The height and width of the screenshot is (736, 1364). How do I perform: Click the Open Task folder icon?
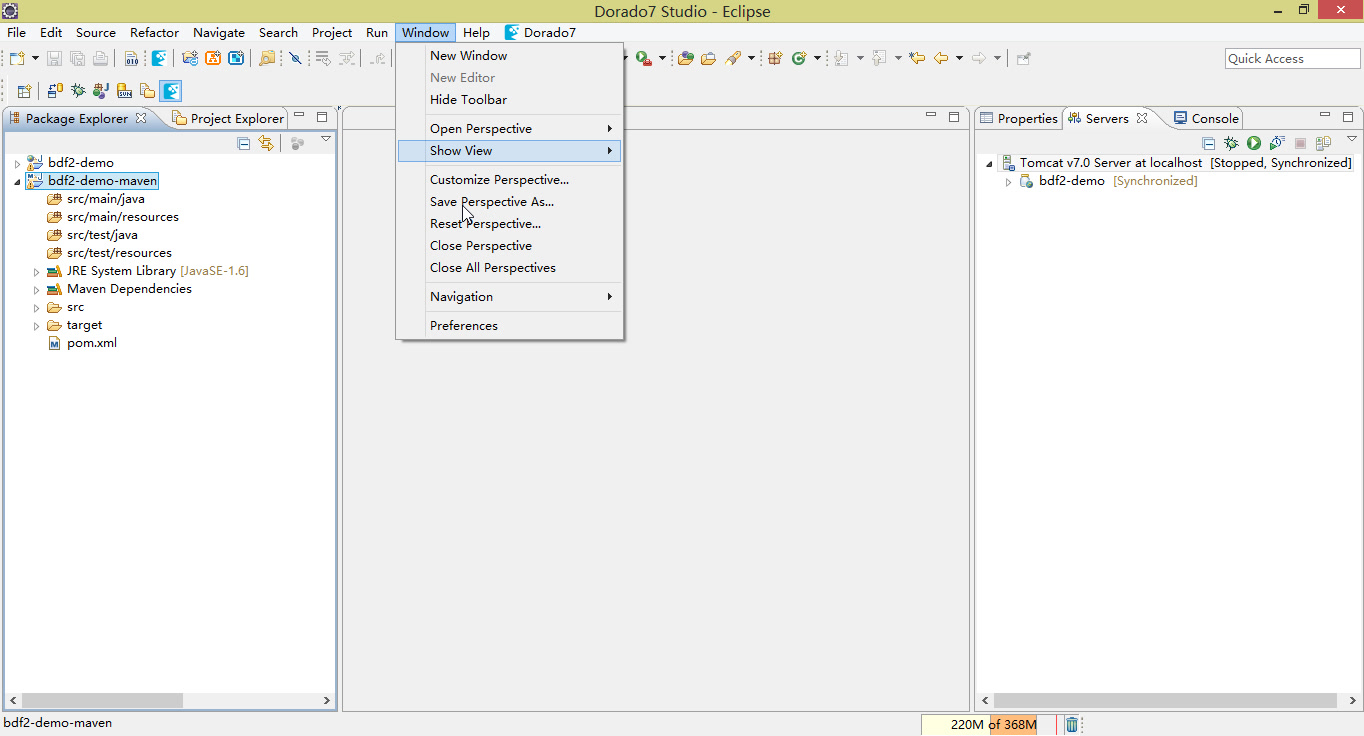(x=708, y=58)
